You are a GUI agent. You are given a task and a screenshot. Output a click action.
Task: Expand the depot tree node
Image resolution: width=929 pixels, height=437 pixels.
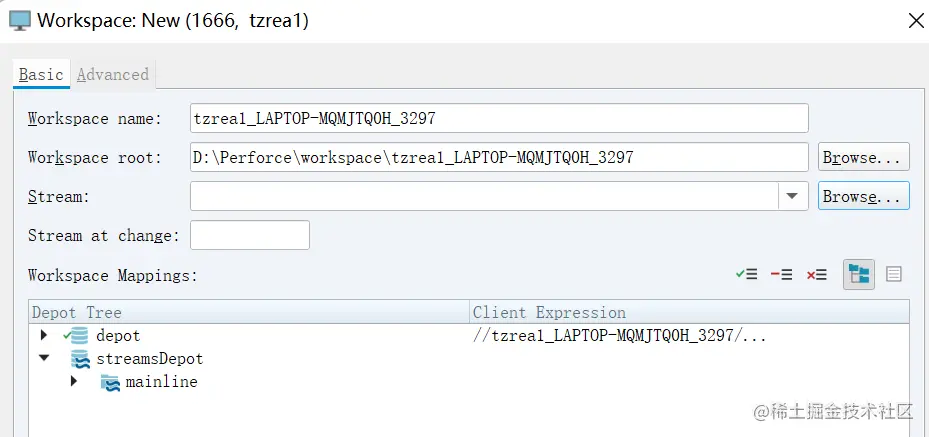click(x=43, y=335)
